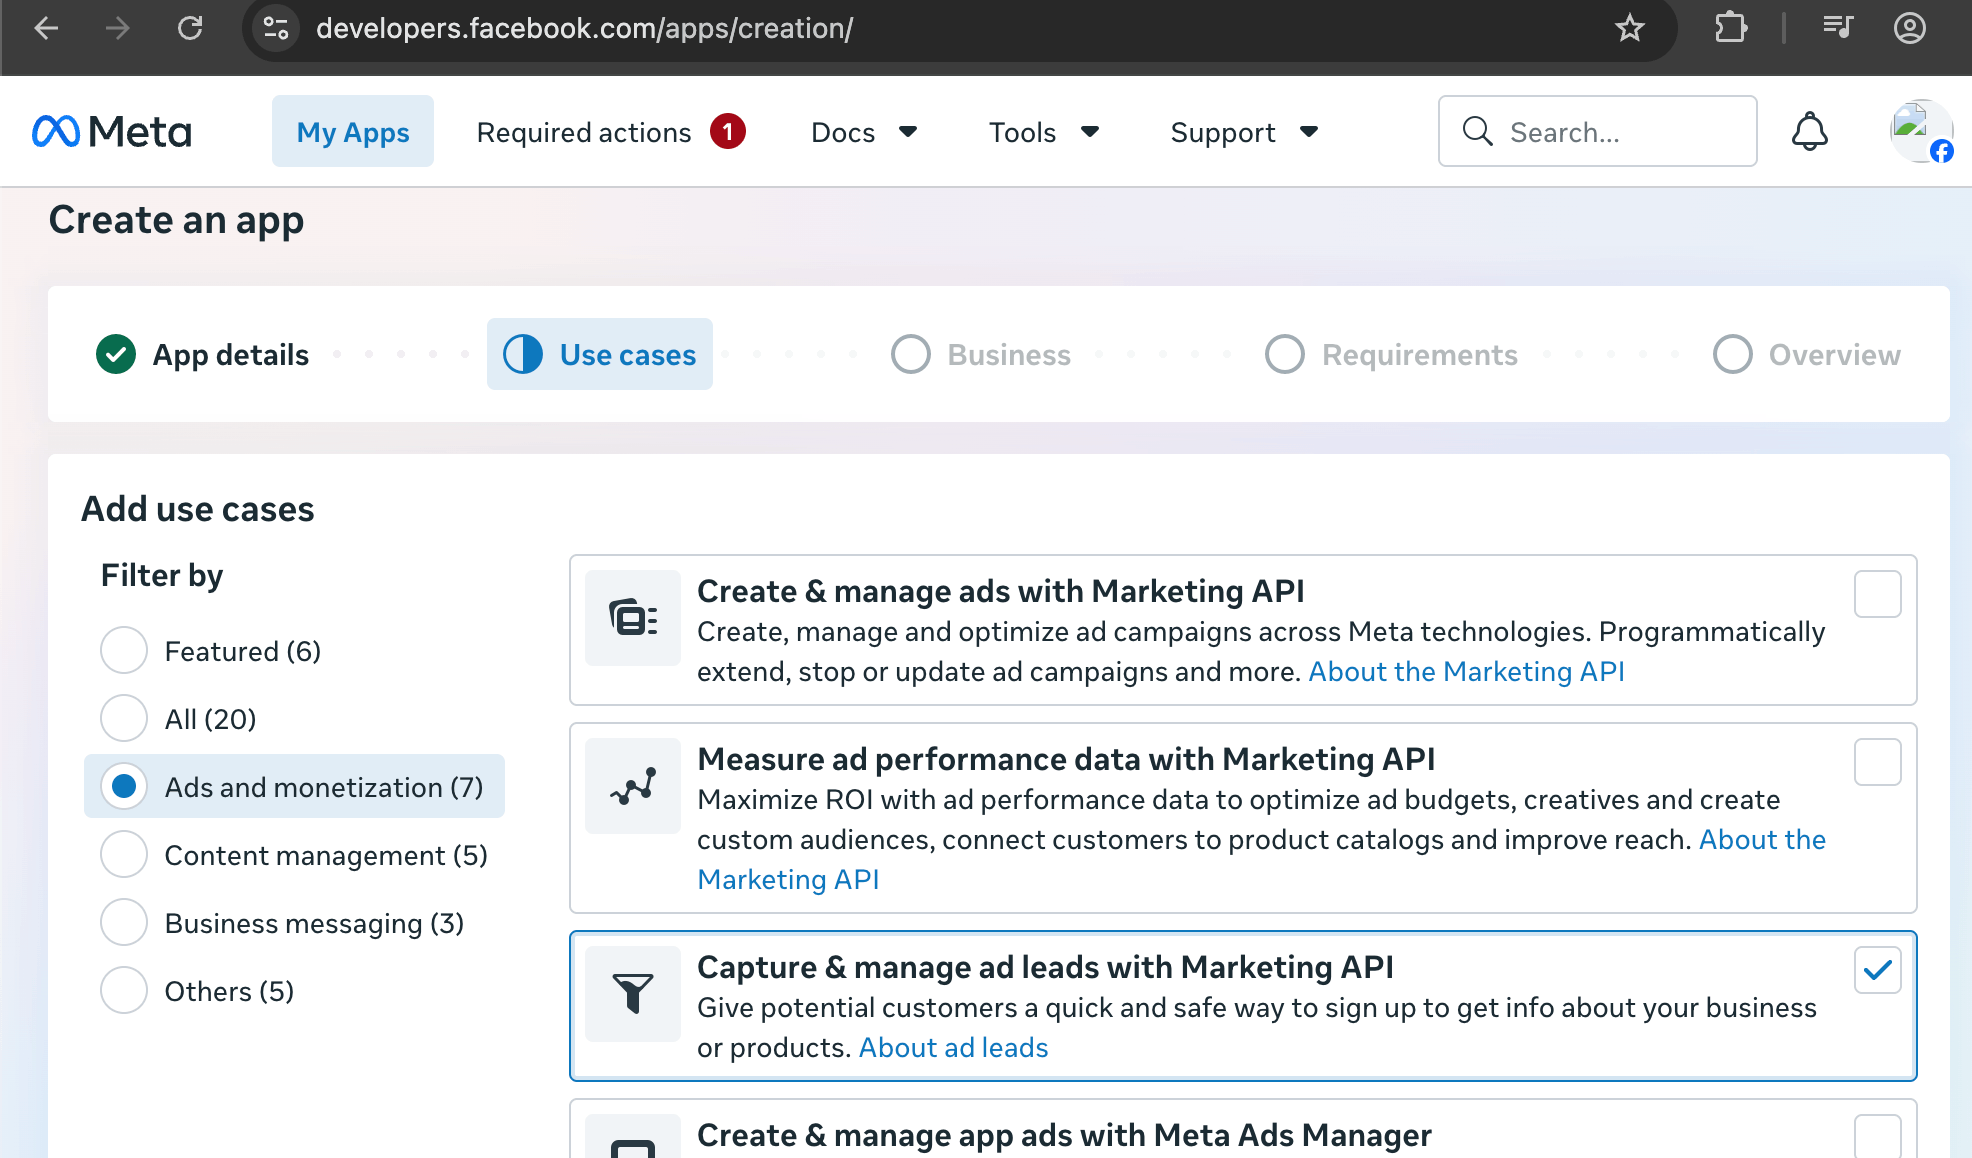Image resolution: width=1972 pixels, height=1158 pixels.
Task: Click the Search input field
Action: [1598, 131]
